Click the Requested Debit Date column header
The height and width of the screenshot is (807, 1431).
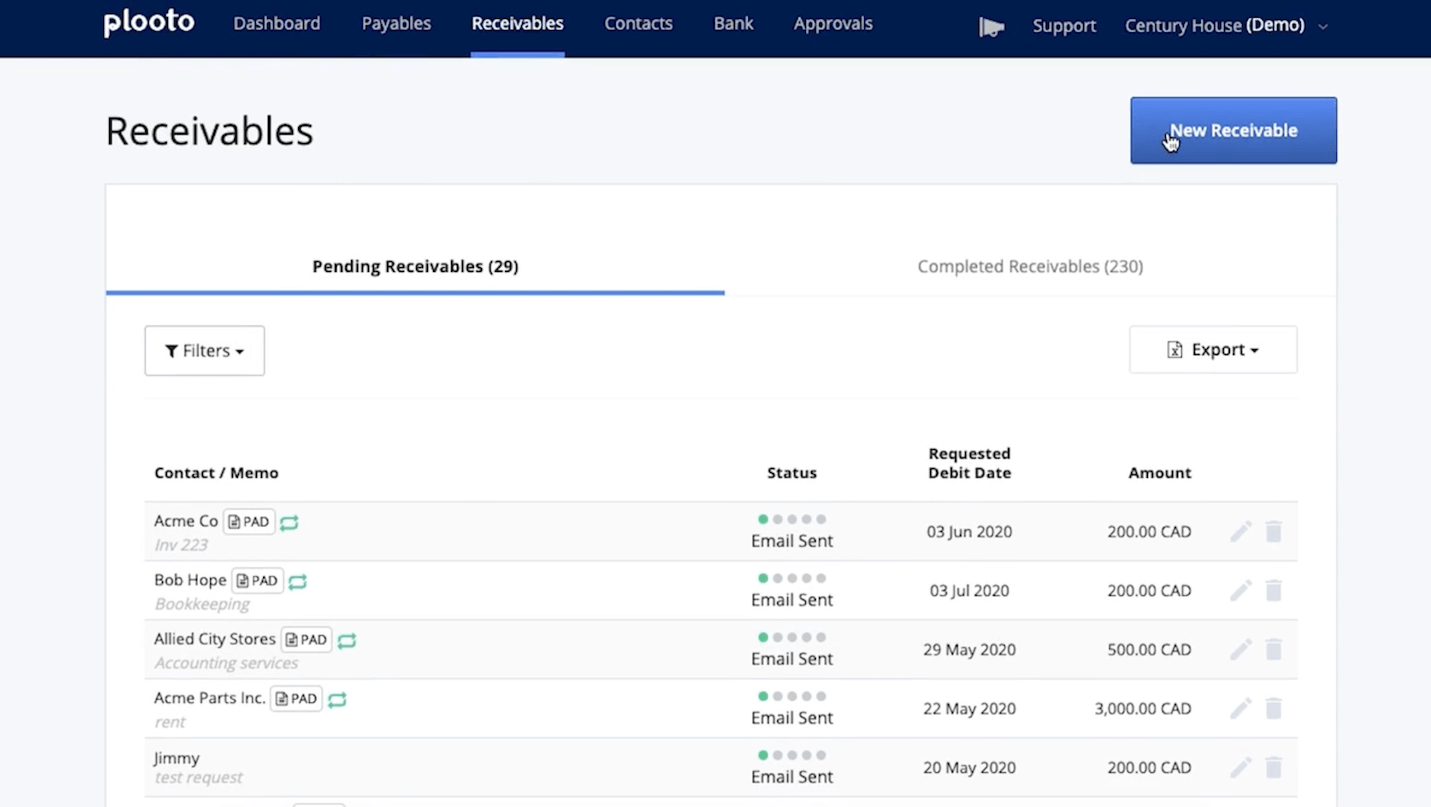(x=969, y=463)
